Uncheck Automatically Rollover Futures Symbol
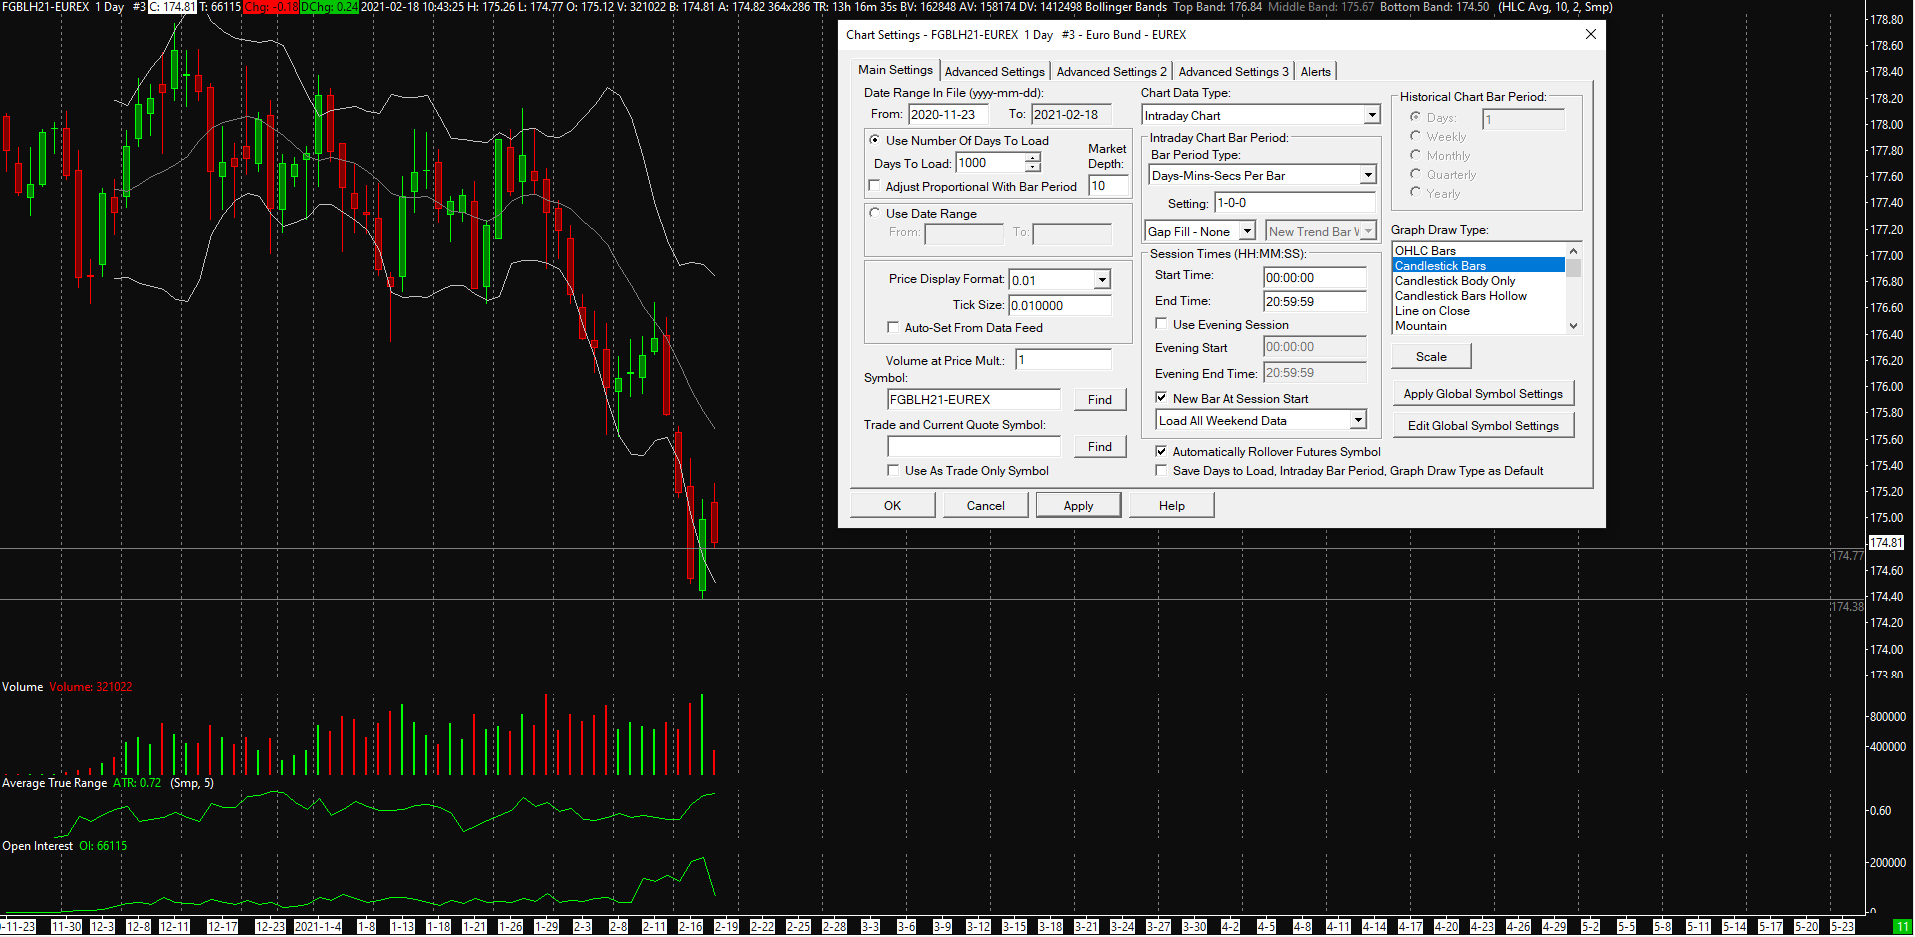1915x937 pixels. 1161,451
